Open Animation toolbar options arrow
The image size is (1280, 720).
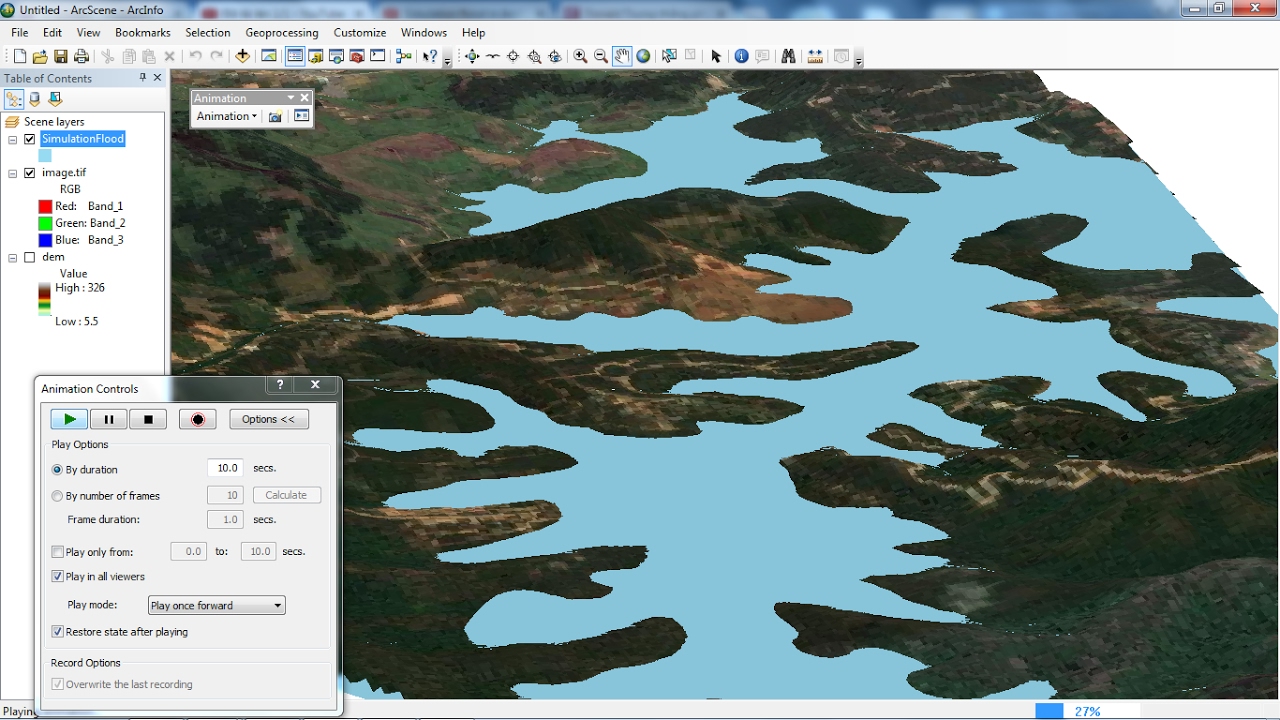click(x=291, y=98)
